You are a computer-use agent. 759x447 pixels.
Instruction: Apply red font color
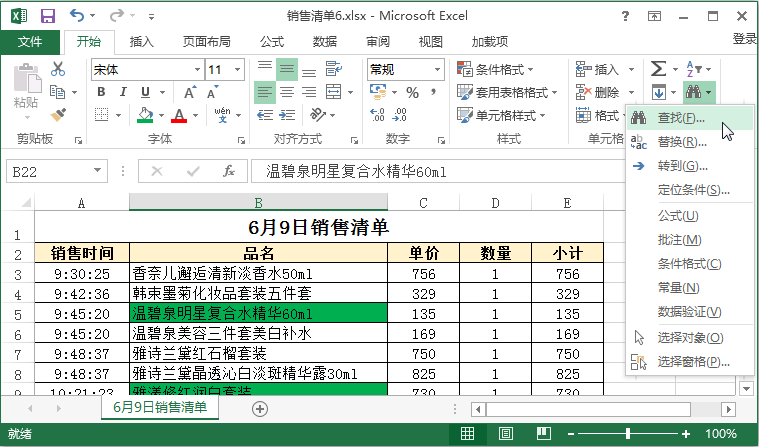pyautogui.click(x=179, y=115)
